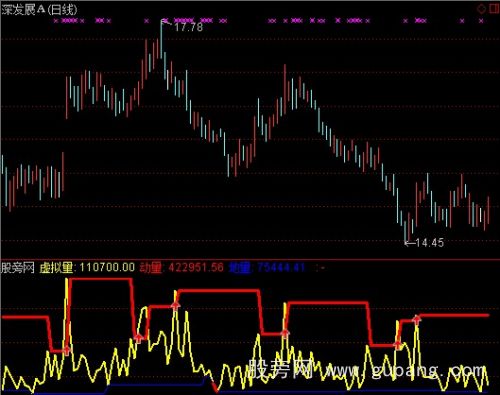Click the red diamond icon at top right

(481, 9)
